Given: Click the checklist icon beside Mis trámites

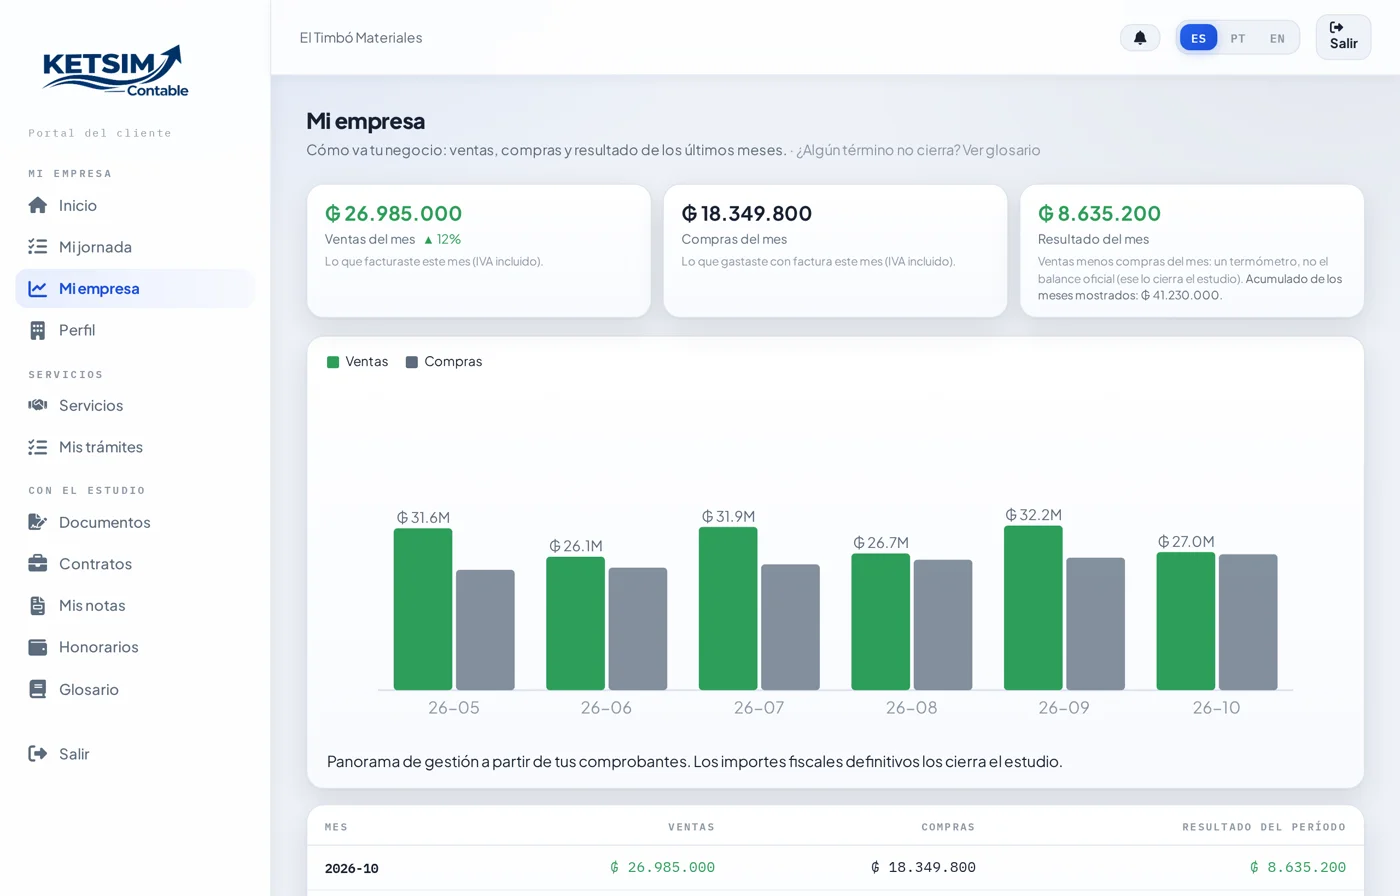Looking at the screenshot, I should [38, 447].
